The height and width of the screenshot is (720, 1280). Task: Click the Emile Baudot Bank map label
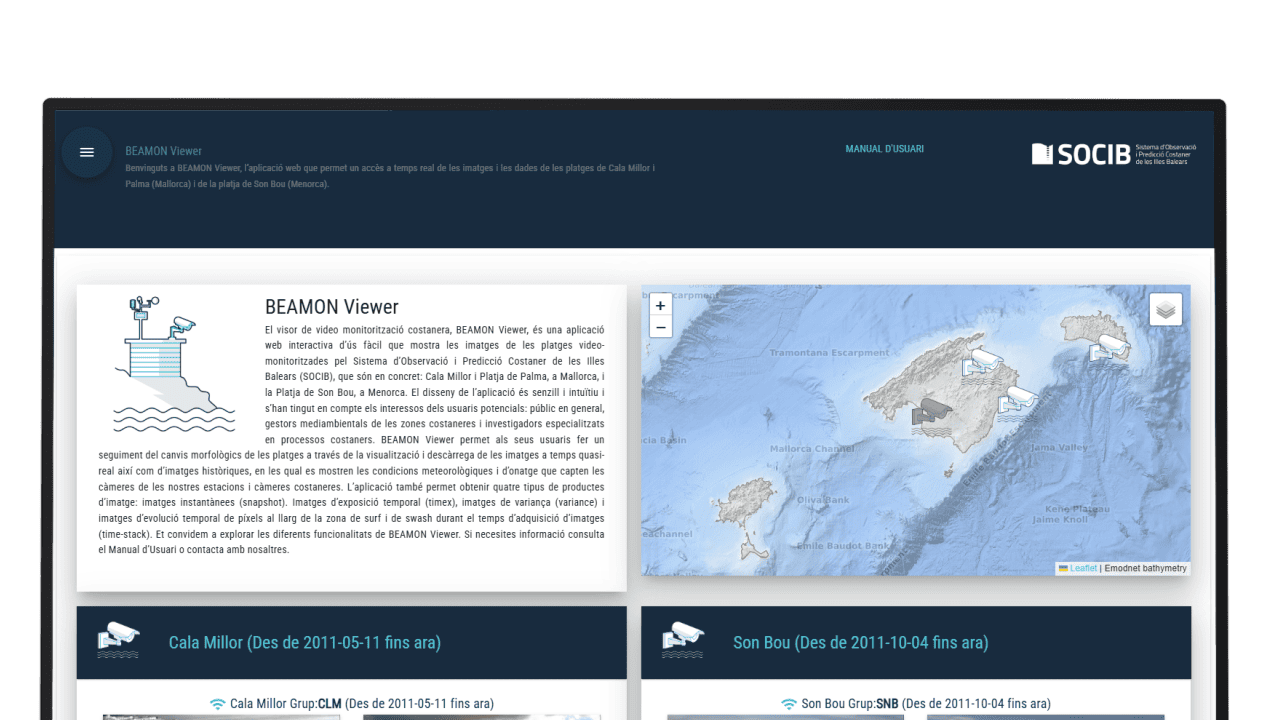point(843,546)
